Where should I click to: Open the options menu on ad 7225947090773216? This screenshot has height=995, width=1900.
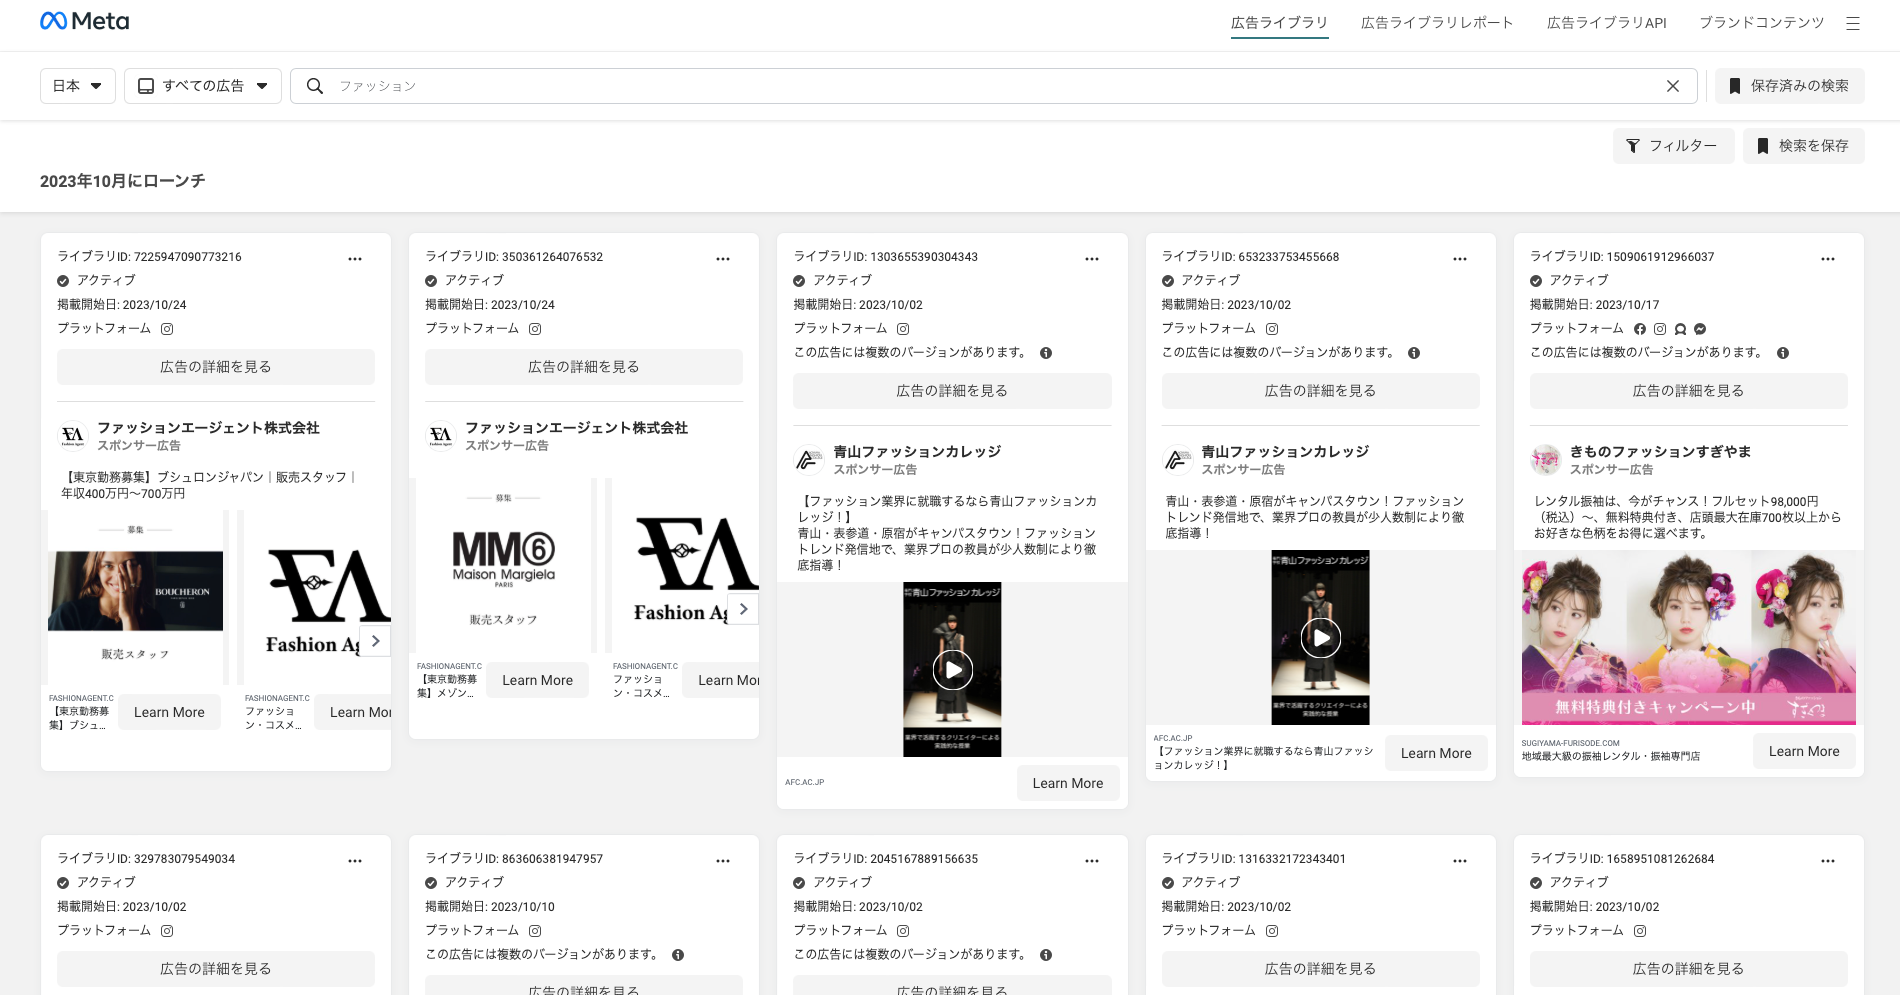point(355,258)
